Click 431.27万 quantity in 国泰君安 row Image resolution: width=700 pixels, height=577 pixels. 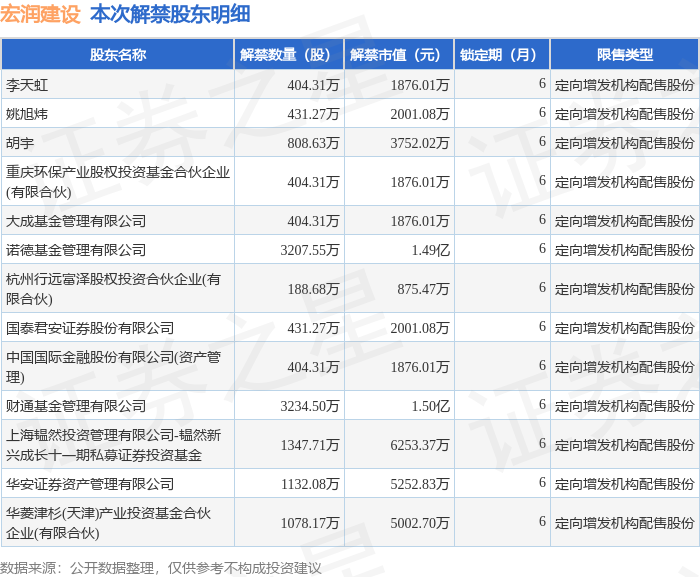313,328
